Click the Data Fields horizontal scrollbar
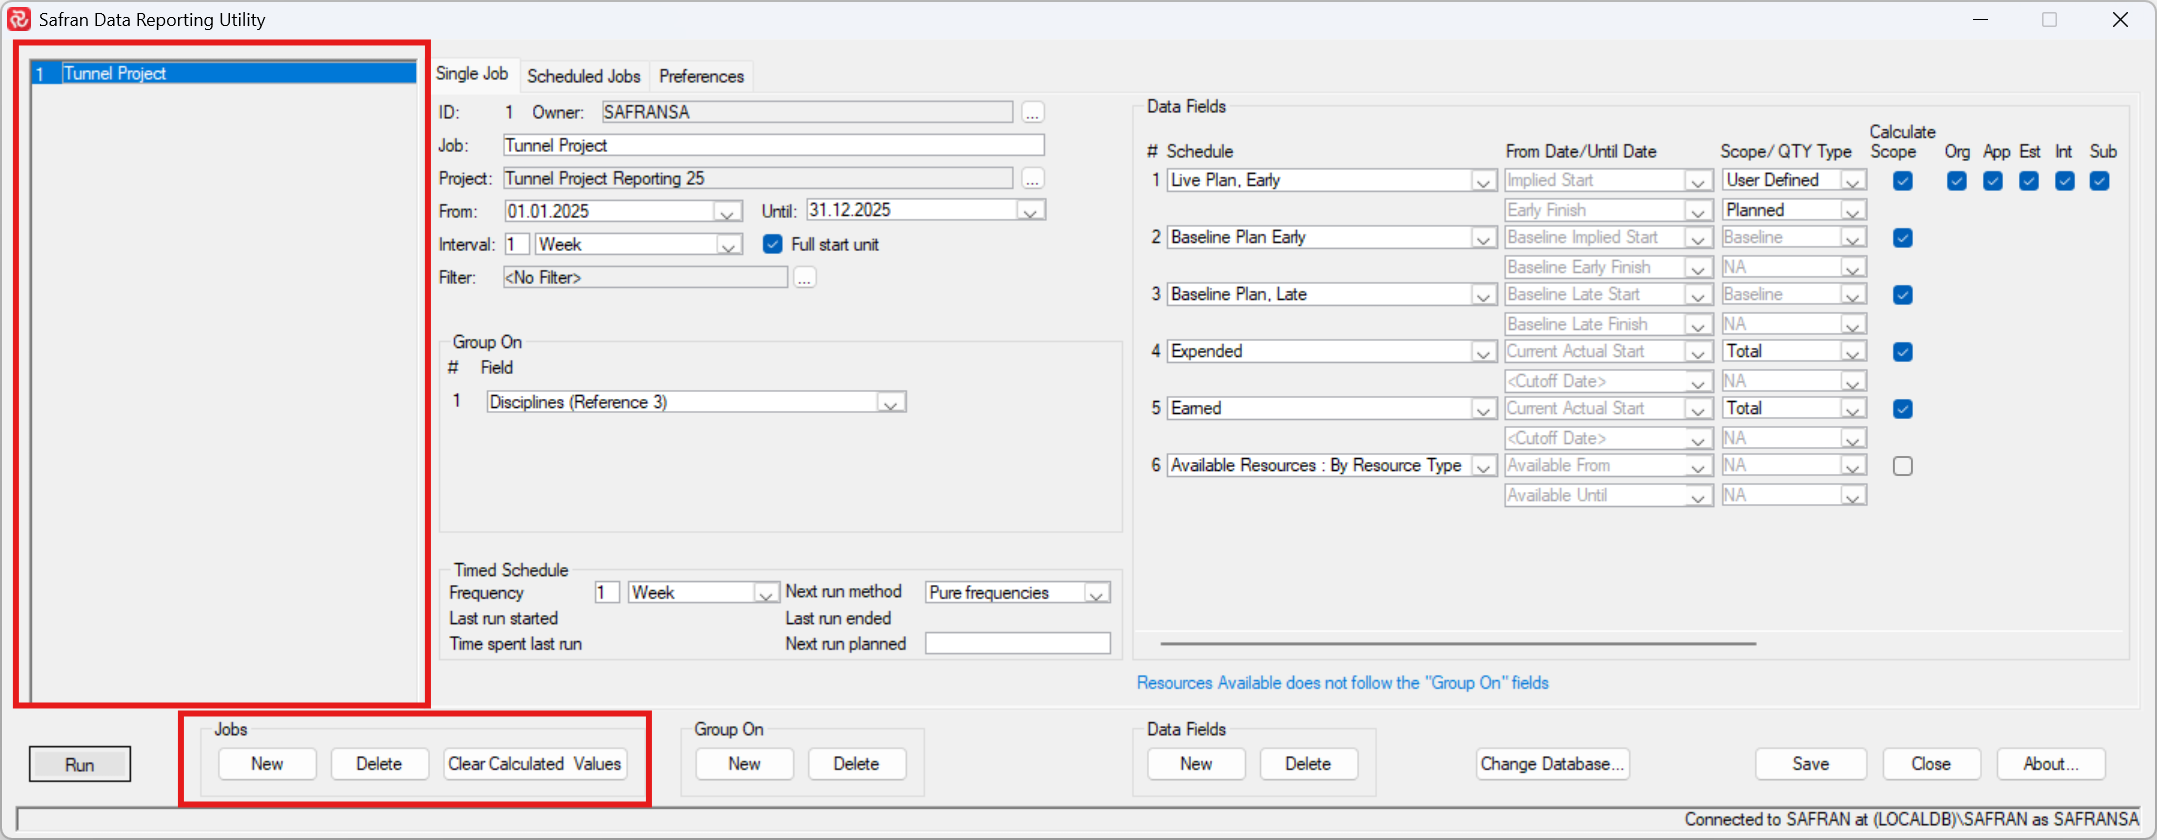Image resolution: width=2157 pixels, height=840 pixels. [1458, 644]
